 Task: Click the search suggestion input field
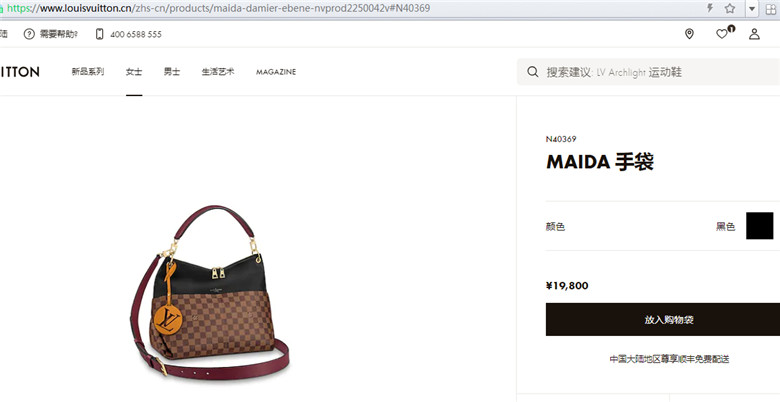click(x=648, y=72)
